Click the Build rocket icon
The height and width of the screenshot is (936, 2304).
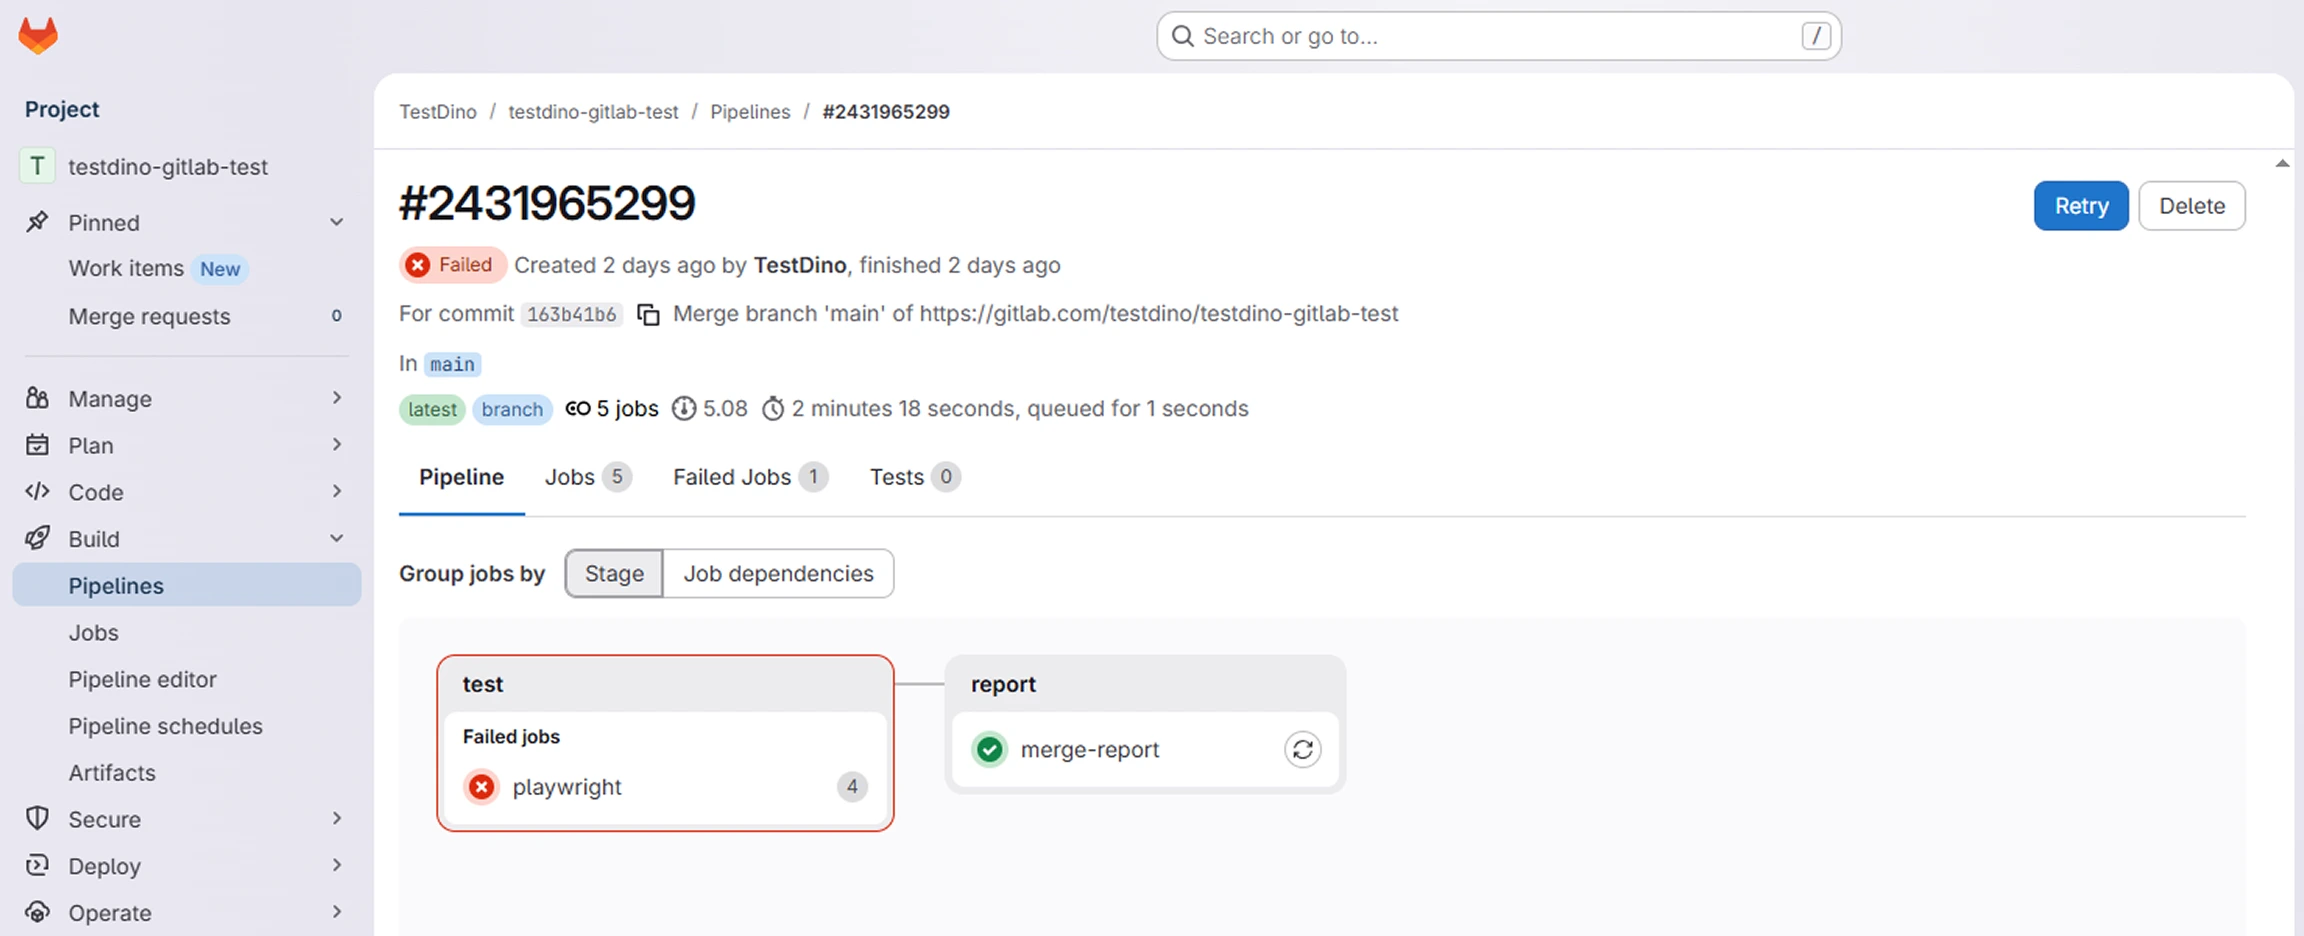[37, 538]
